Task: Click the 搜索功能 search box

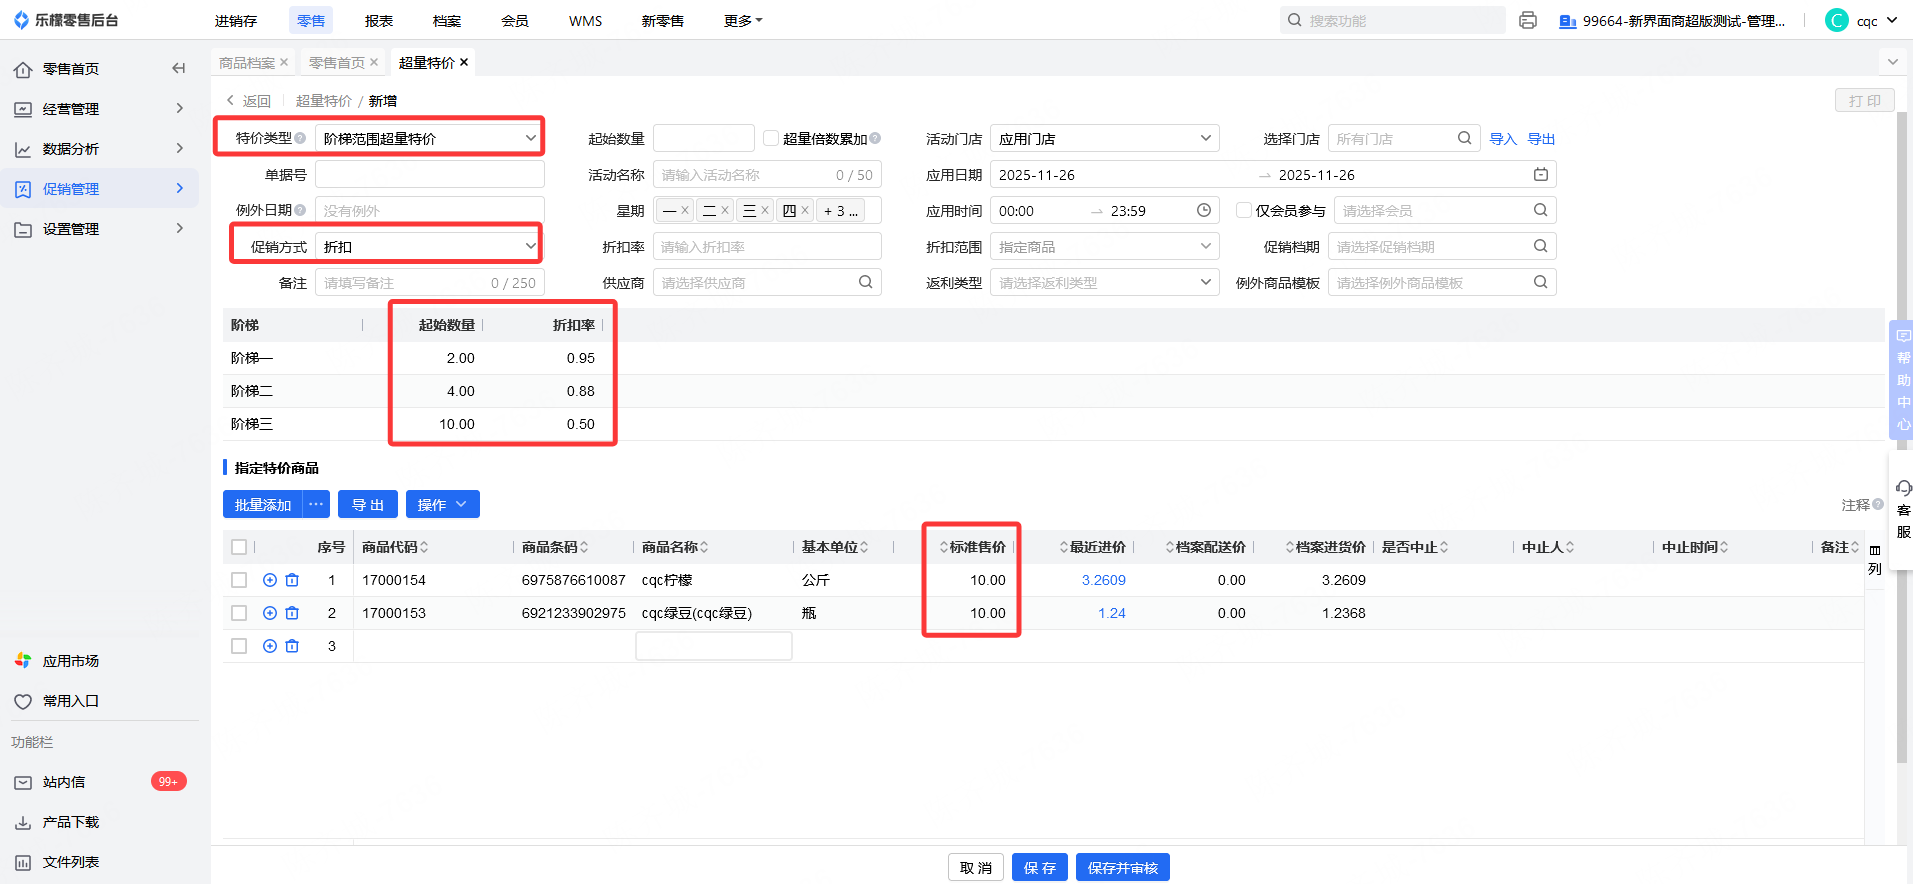Action: pyautogui.click(x=1393, y=20)
